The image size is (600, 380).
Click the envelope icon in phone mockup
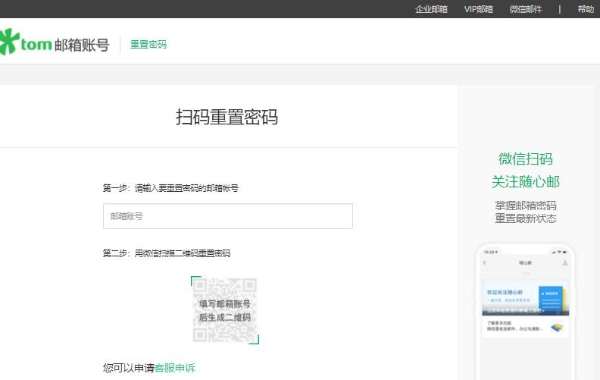(557, 327)
